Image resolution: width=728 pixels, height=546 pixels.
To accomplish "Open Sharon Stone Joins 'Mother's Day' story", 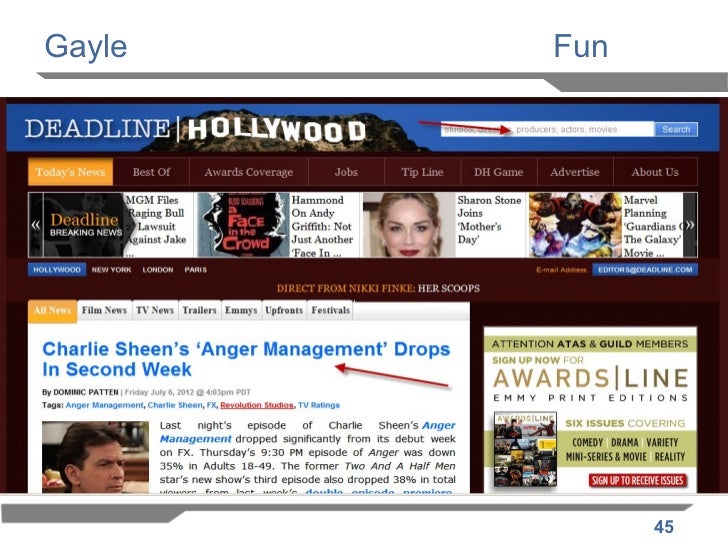I will pos(489,220).
